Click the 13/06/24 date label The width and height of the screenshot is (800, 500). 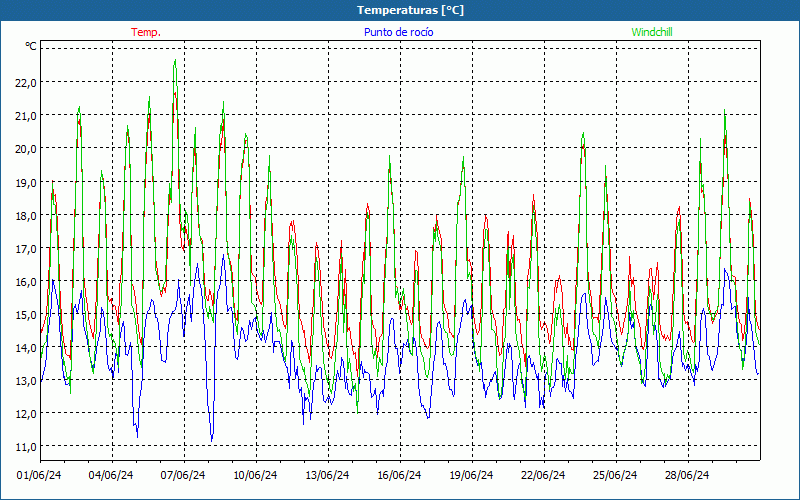[327, 475]
